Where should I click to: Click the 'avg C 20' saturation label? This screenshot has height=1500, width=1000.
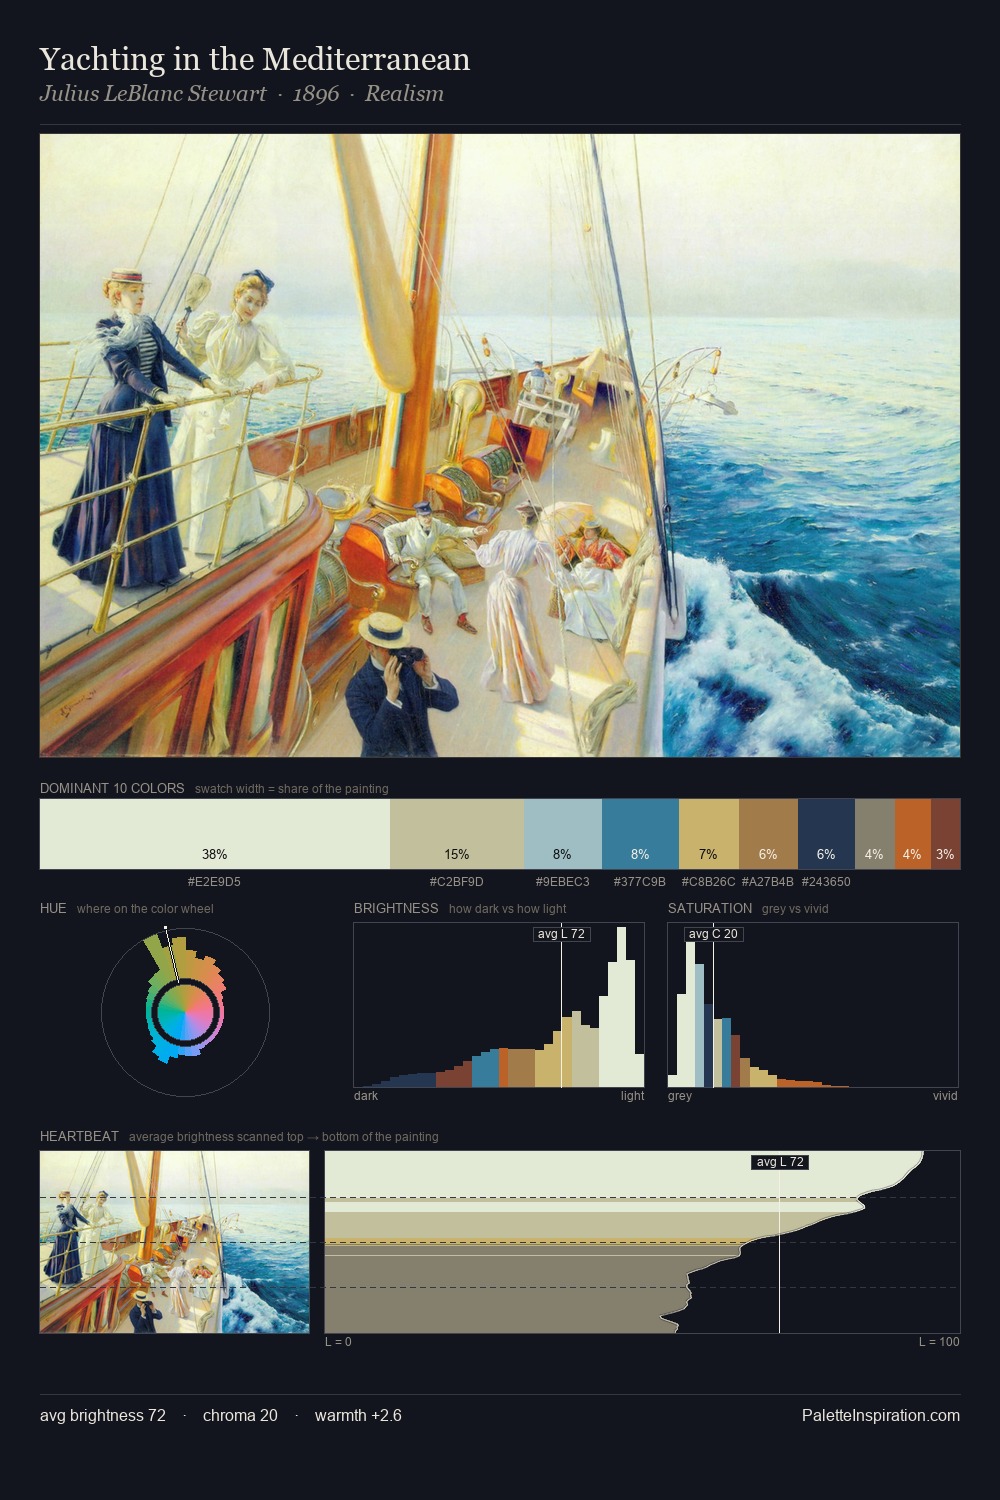click(713, 934)
